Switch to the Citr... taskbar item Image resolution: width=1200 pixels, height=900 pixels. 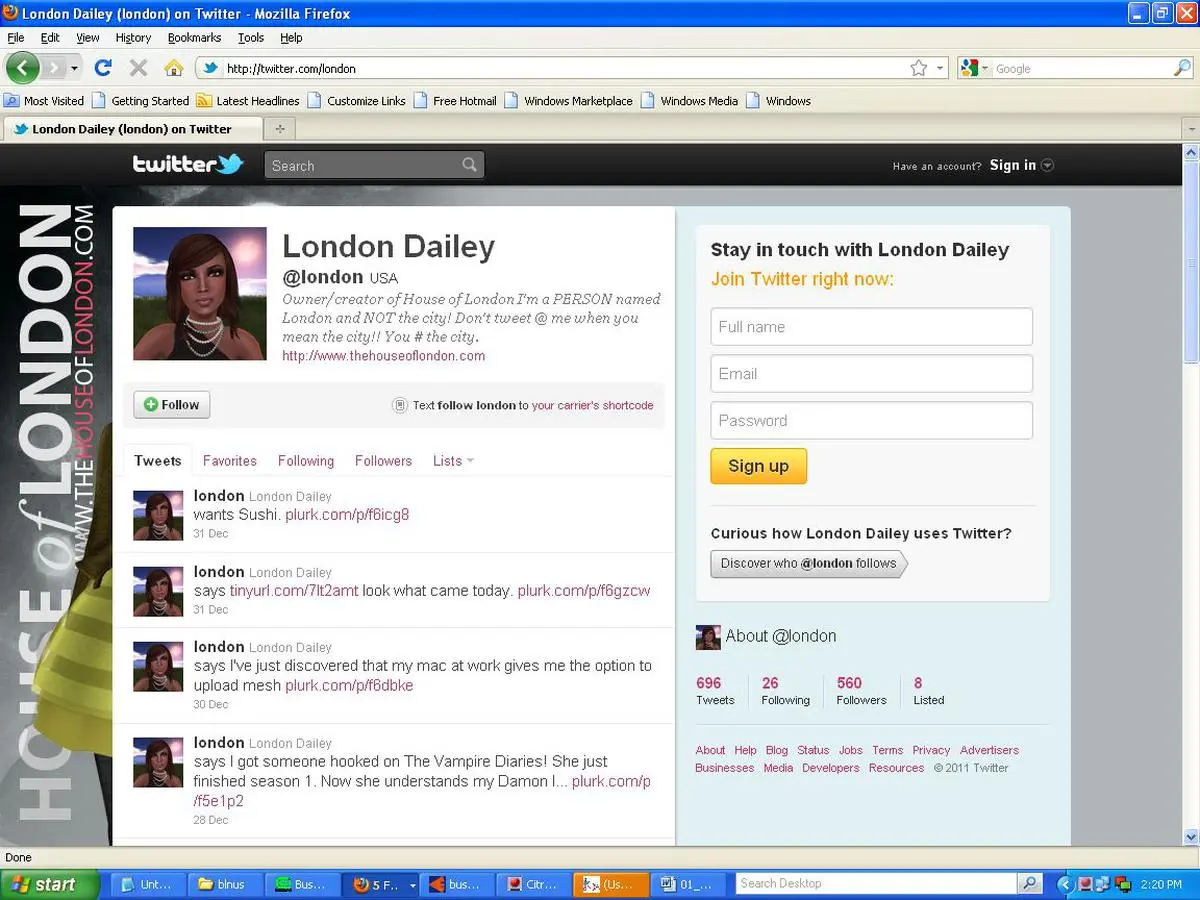(533, 884)
